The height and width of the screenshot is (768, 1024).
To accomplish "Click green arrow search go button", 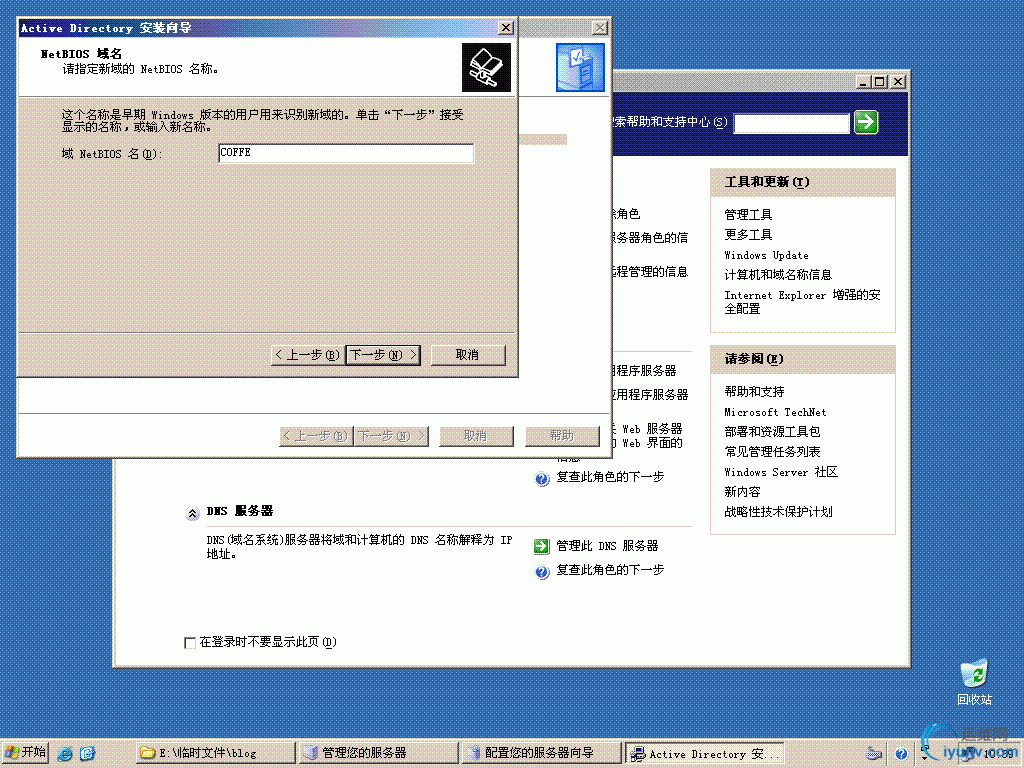I will pyautogui.click(x=866, y=122).
